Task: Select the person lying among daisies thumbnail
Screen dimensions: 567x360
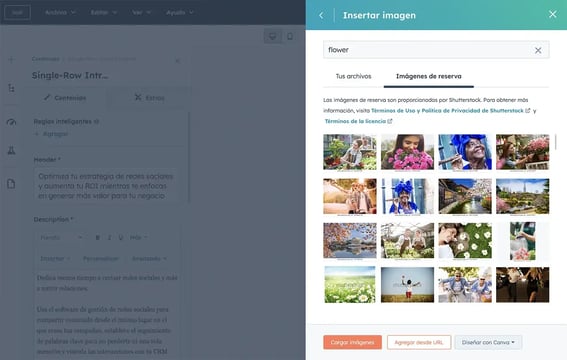Action: click(x=465, y=241)
